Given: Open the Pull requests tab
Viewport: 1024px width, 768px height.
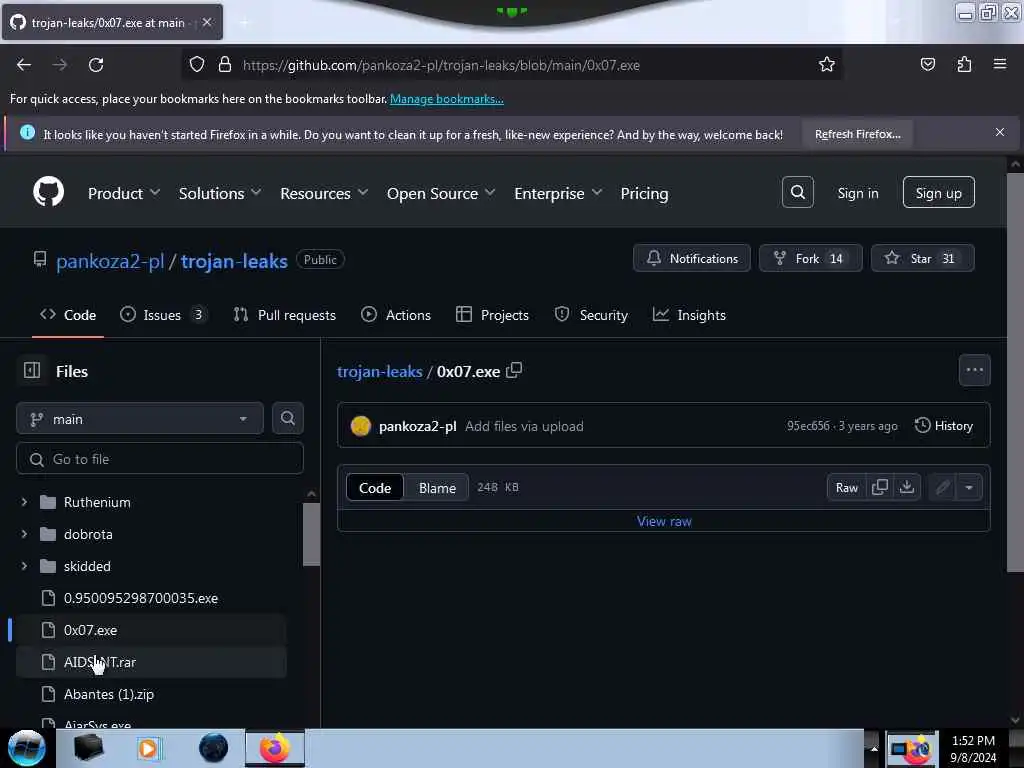Looking at the screenshot, I should click(285, 315).
